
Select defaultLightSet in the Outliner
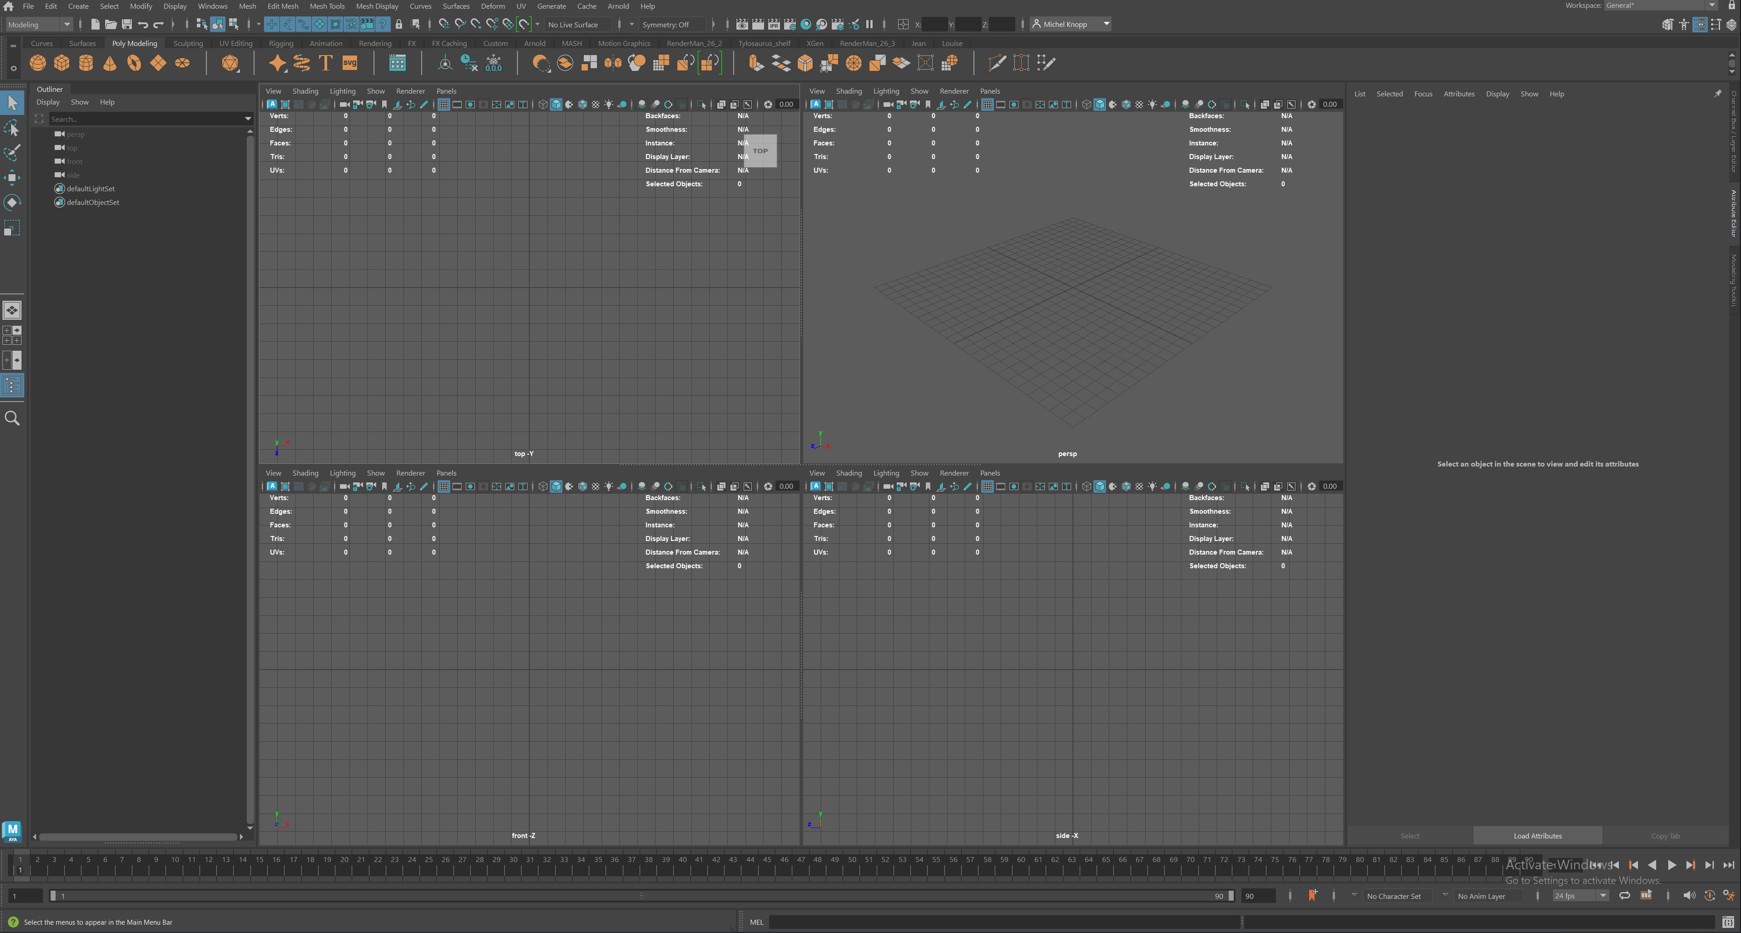(x=90, y=188)
